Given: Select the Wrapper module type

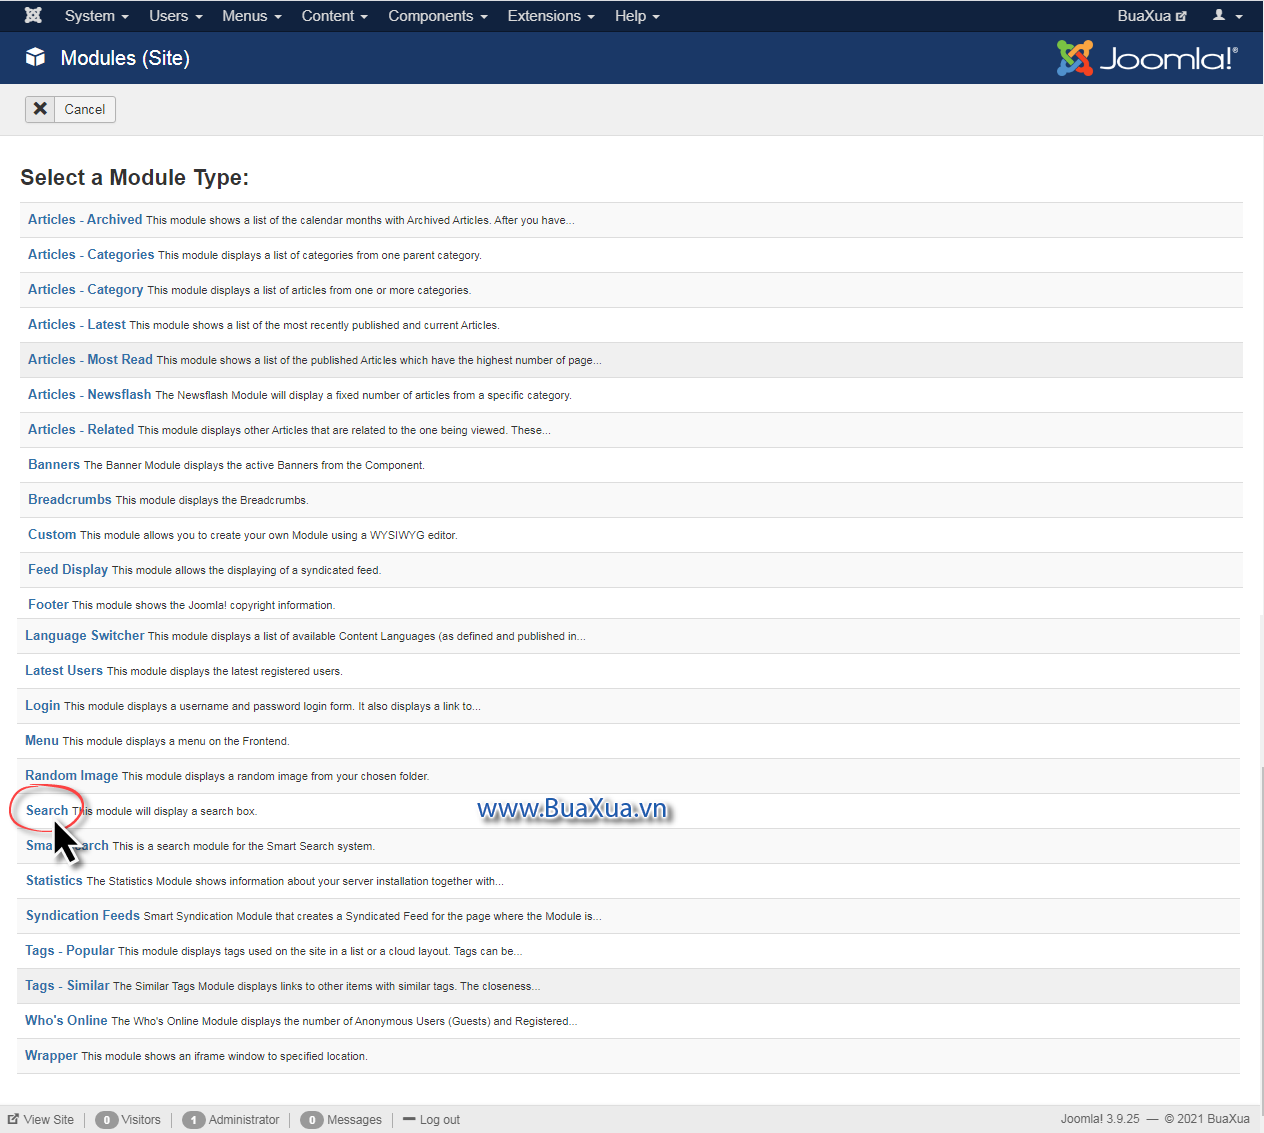Looking at the screenshot, I should click(x=51, y=1055).
